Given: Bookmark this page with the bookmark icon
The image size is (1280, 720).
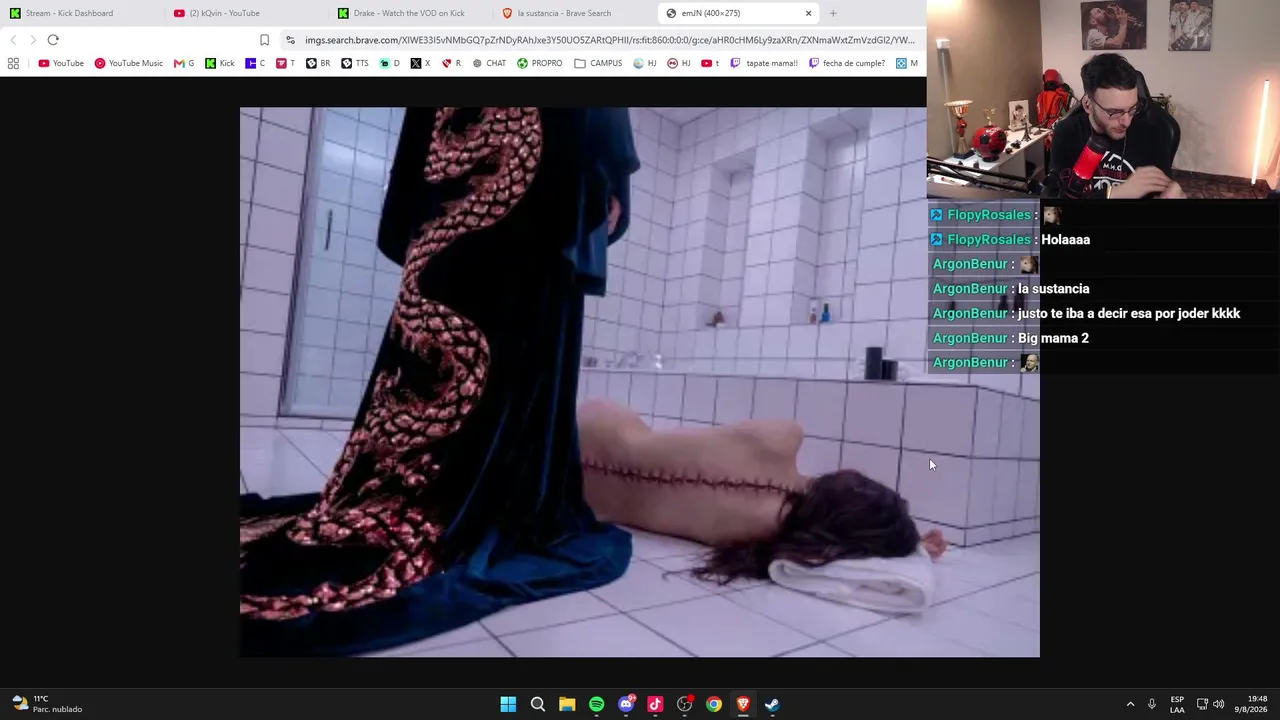Looking at the screenshot, I should coord(264,40).
